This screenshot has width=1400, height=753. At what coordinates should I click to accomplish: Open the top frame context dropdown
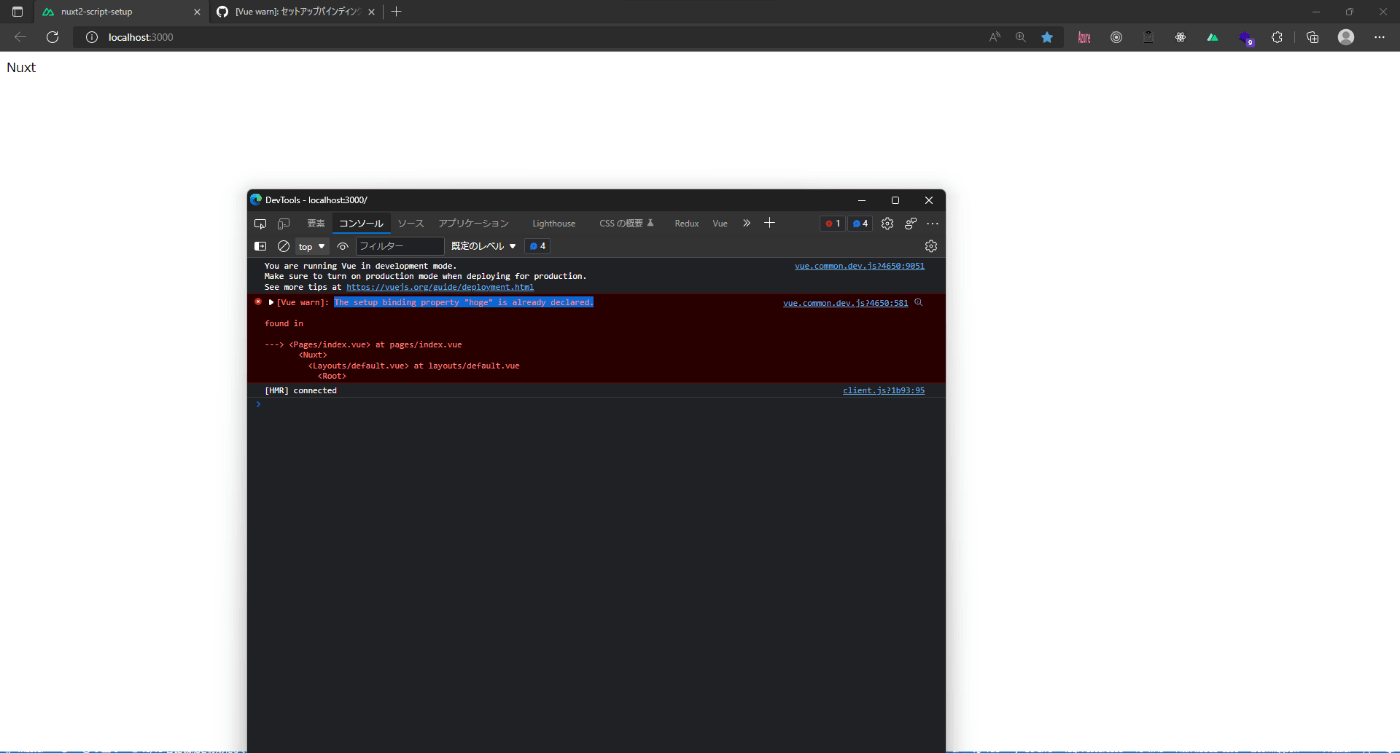click(310, 246)
